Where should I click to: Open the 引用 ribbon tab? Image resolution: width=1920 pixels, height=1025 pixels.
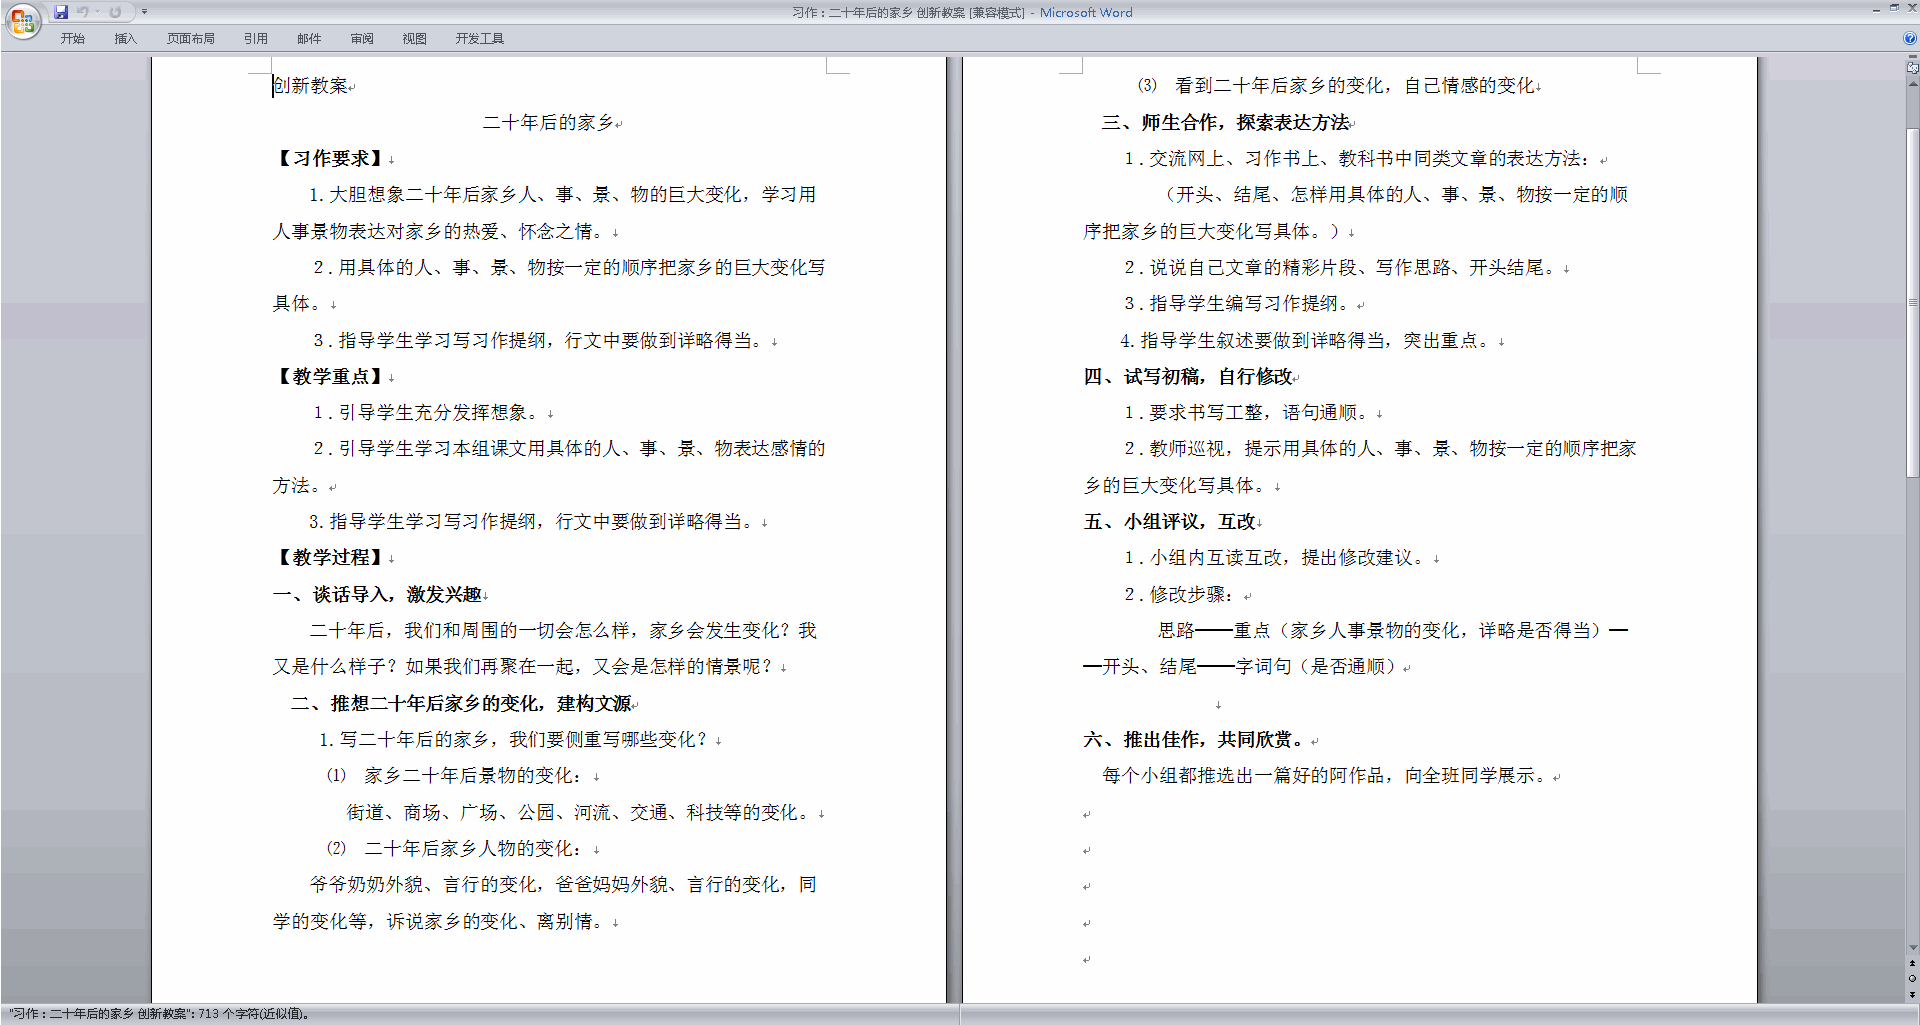(256, 39)
